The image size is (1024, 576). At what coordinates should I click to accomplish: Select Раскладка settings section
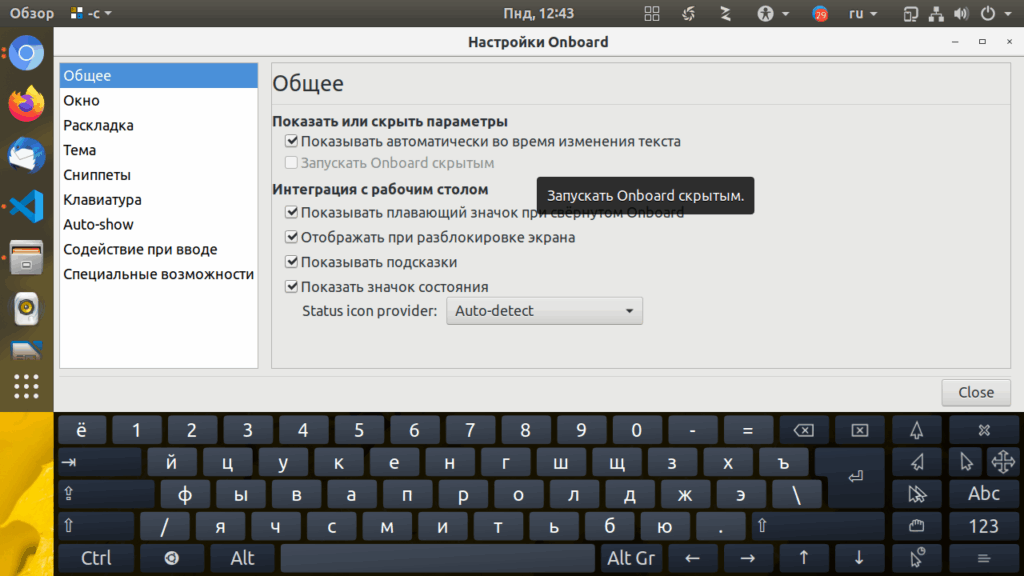(x=159, y=125)
